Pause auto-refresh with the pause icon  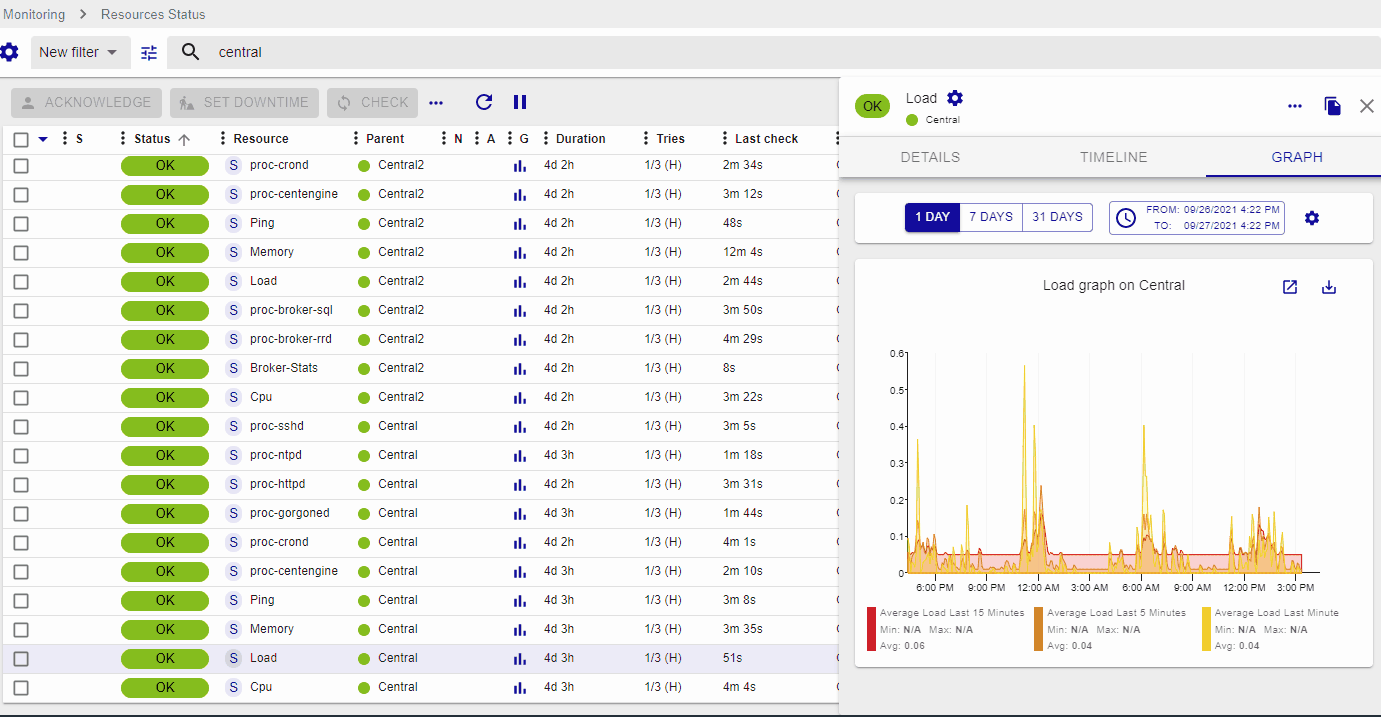pos(520,102)
